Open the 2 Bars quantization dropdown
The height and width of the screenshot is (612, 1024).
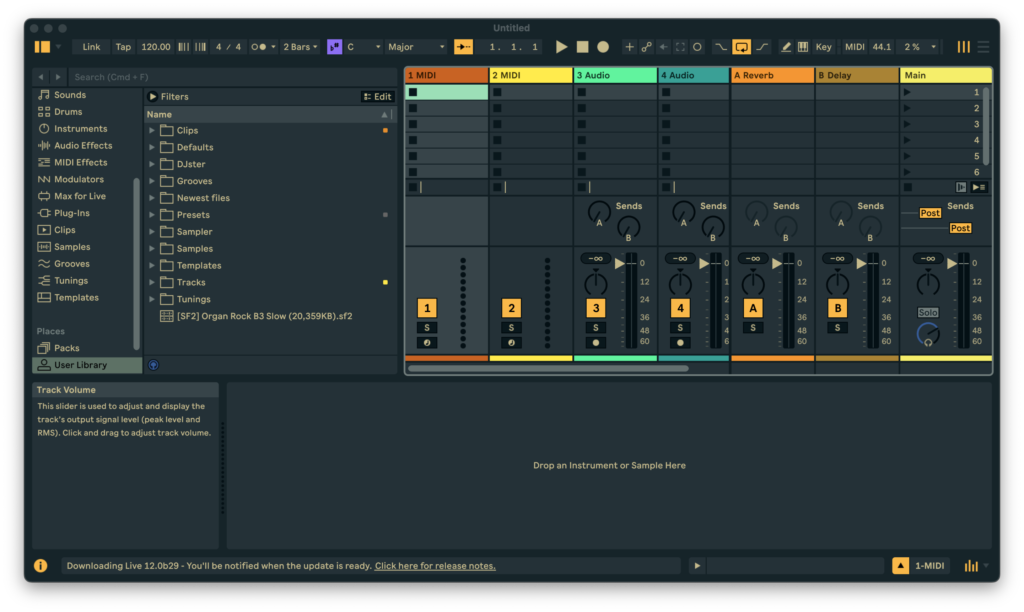(300, 47)
